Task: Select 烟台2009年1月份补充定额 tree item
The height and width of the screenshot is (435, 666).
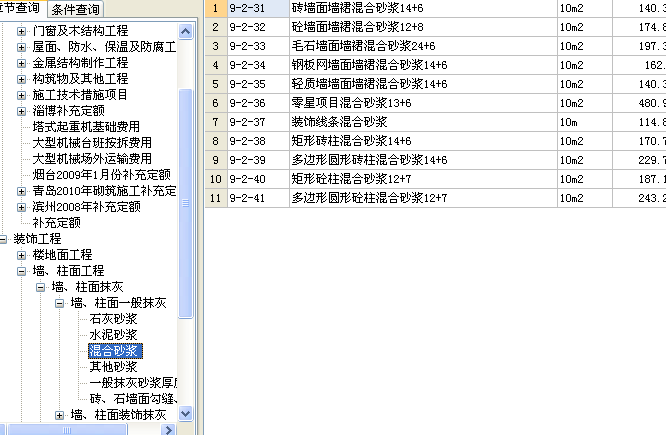Action: pyautogui.click(x=102, y=175)
